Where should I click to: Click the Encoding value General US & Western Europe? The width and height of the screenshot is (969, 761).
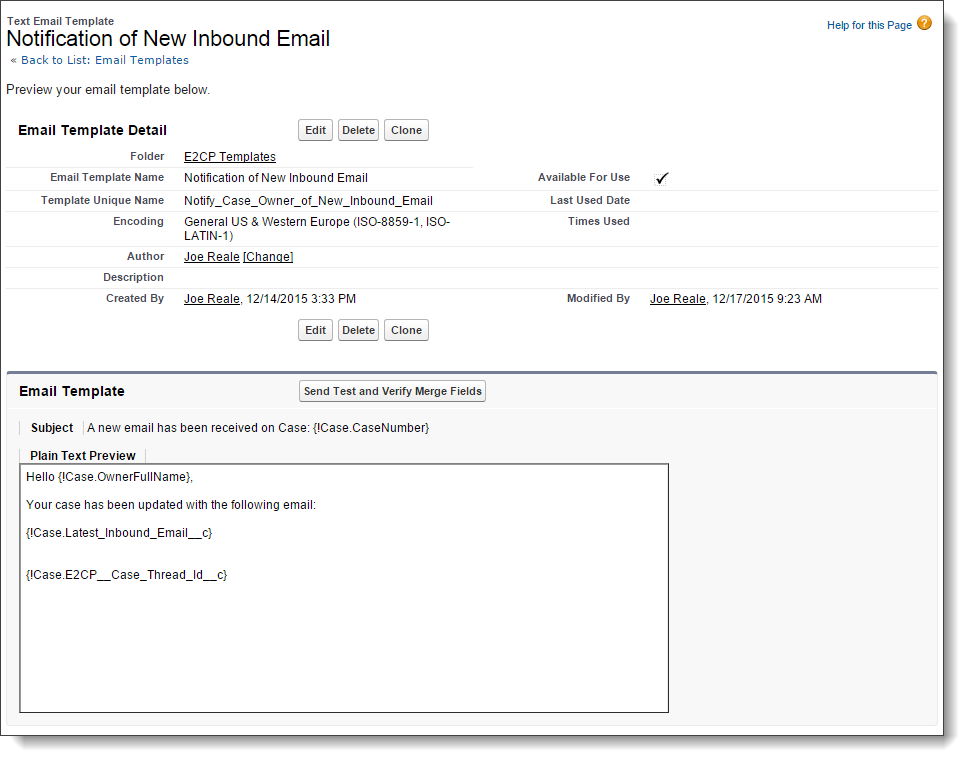click(x=317, y=229)
